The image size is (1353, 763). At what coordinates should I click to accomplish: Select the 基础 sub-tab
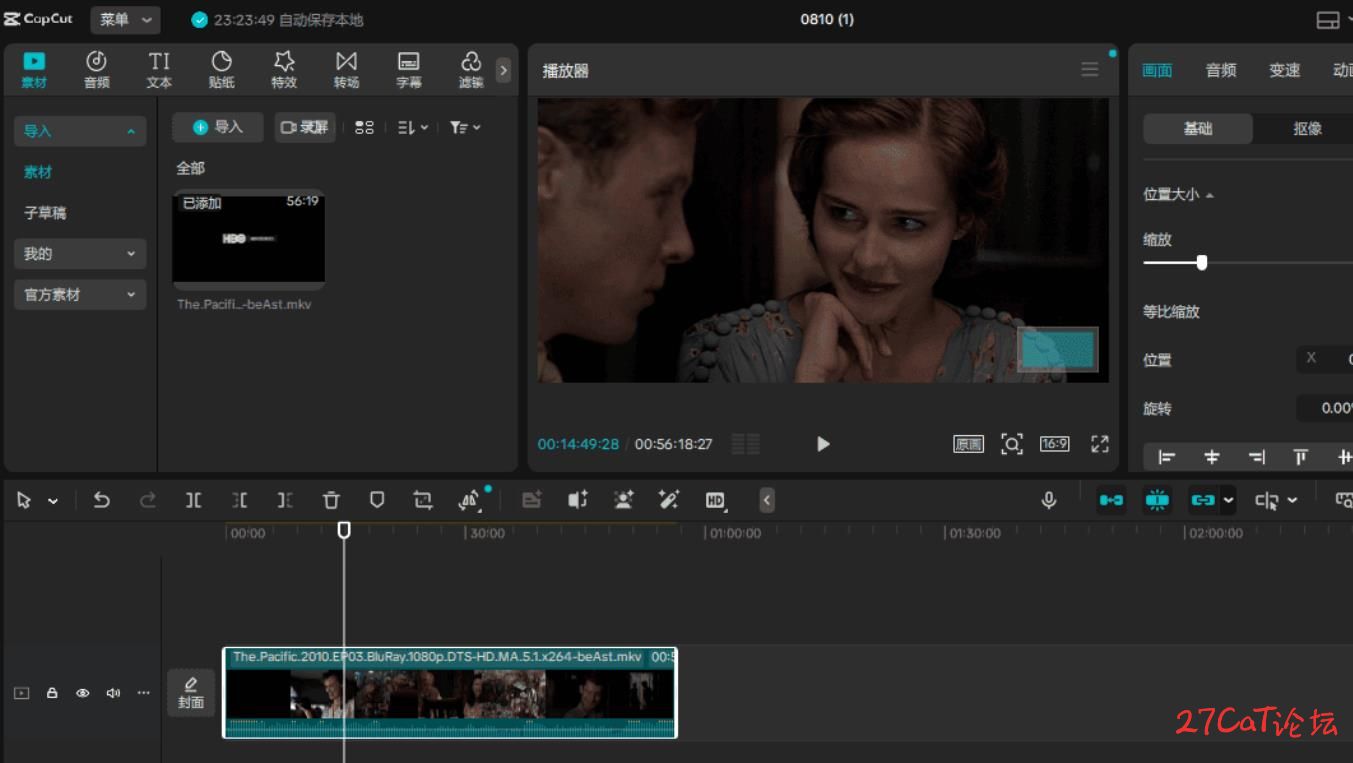point(1198,128)
